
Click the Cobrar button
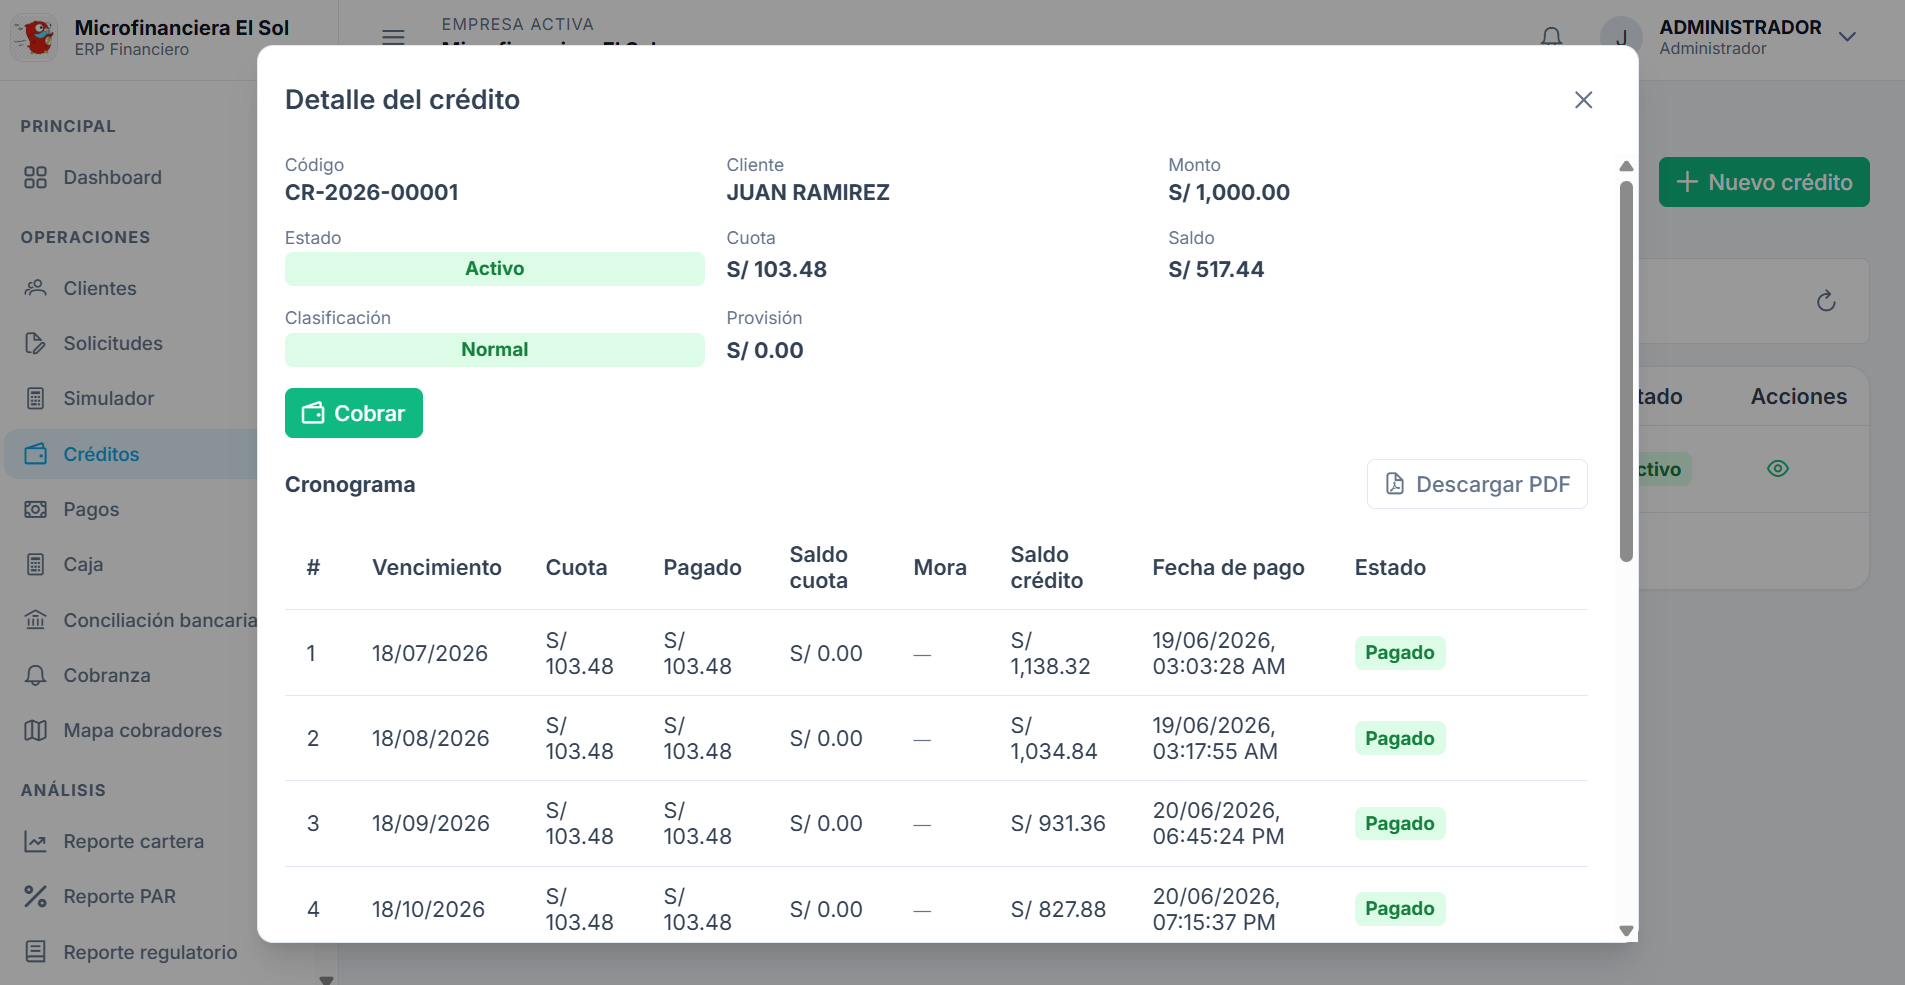point(354,413)
